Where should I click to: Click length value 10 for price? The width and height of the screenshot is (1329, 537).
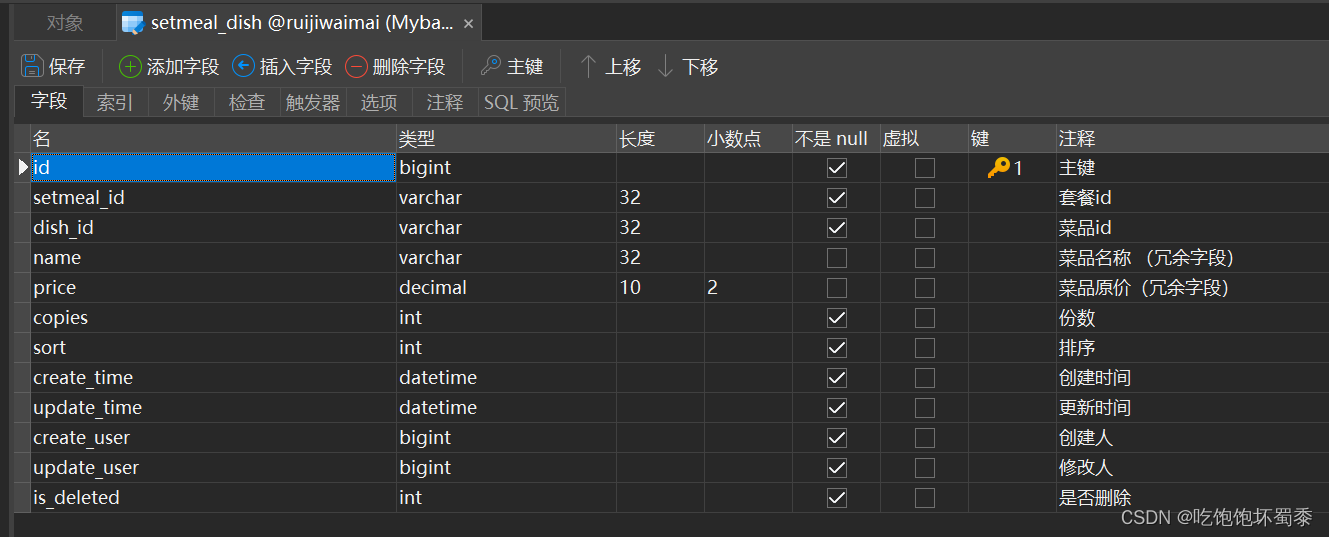click(x=660, y=288)
